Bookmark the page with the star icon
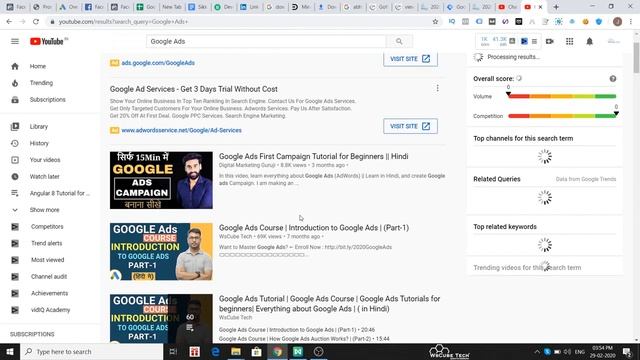The width and height of the screenshot is (640, 360). [x=436, y=22]
